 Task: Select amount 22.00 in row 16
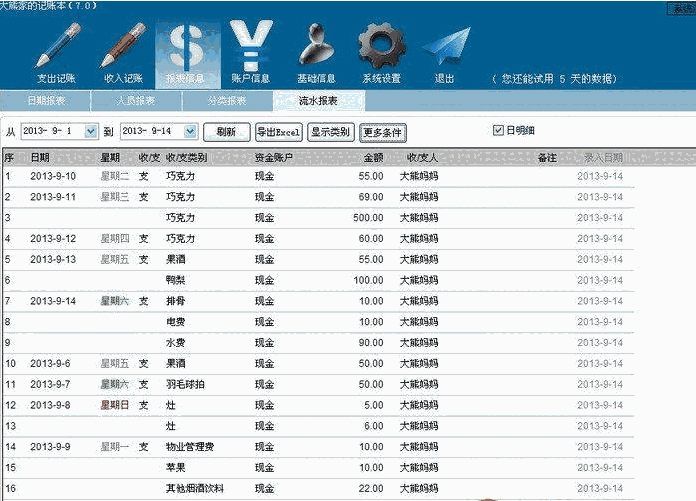pos(371,489)
